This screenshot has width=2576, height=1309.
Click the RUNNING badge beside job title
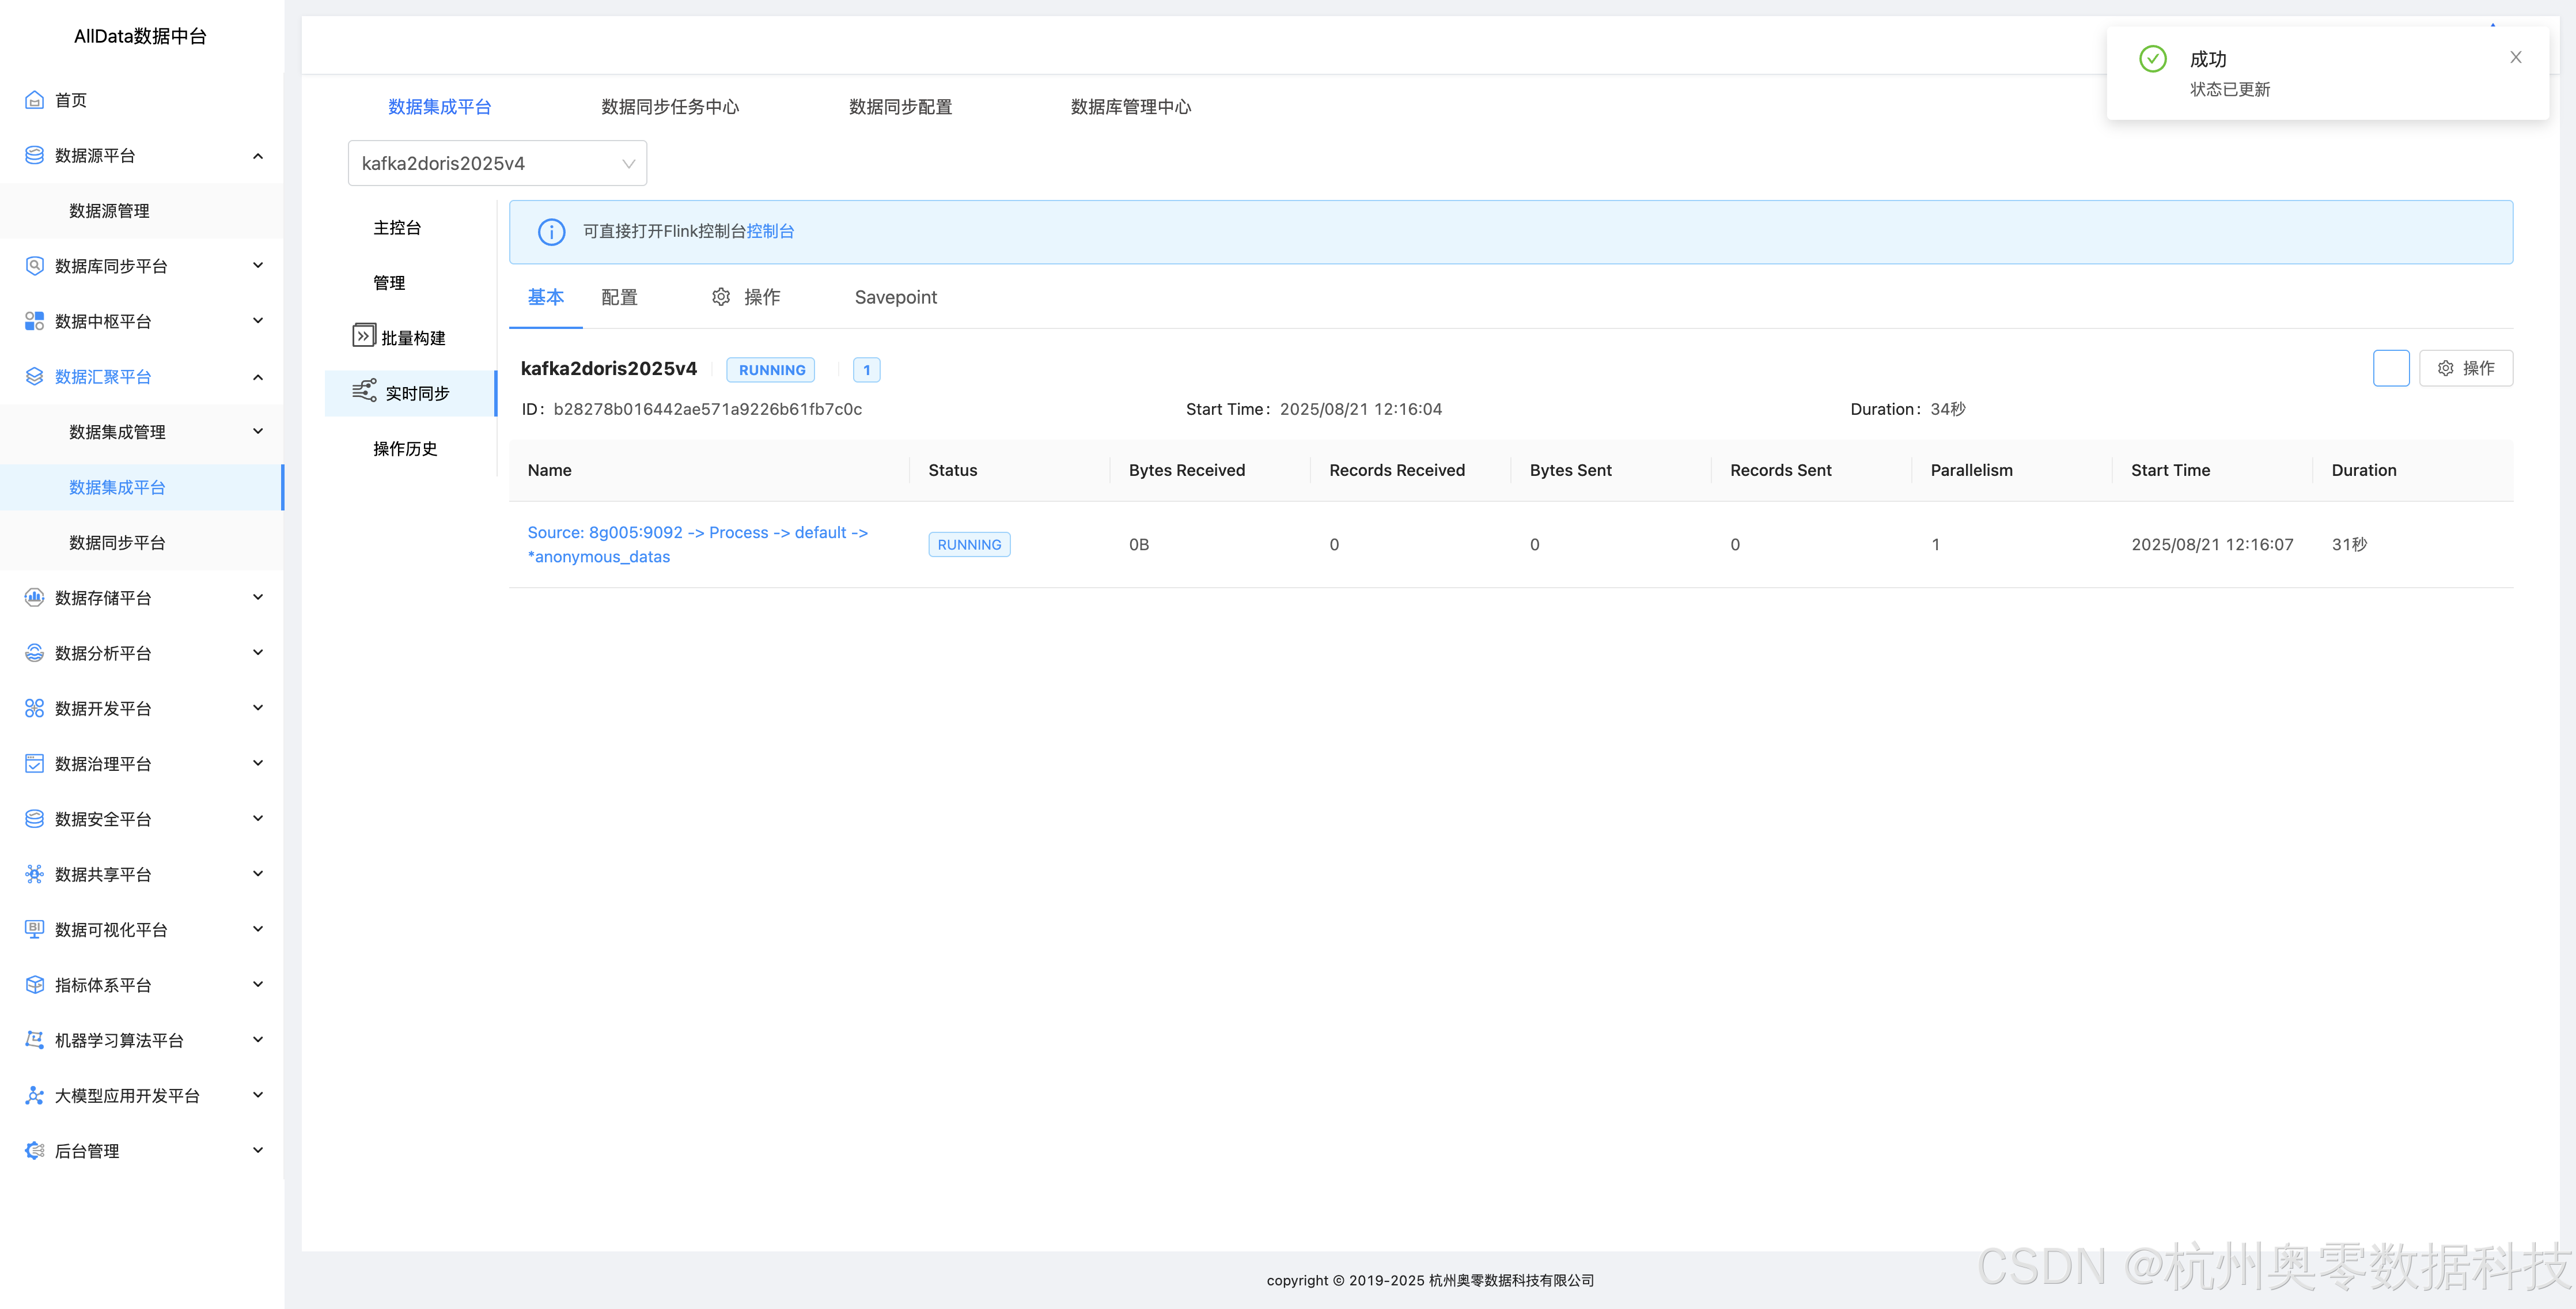click(x=771, y=370)
